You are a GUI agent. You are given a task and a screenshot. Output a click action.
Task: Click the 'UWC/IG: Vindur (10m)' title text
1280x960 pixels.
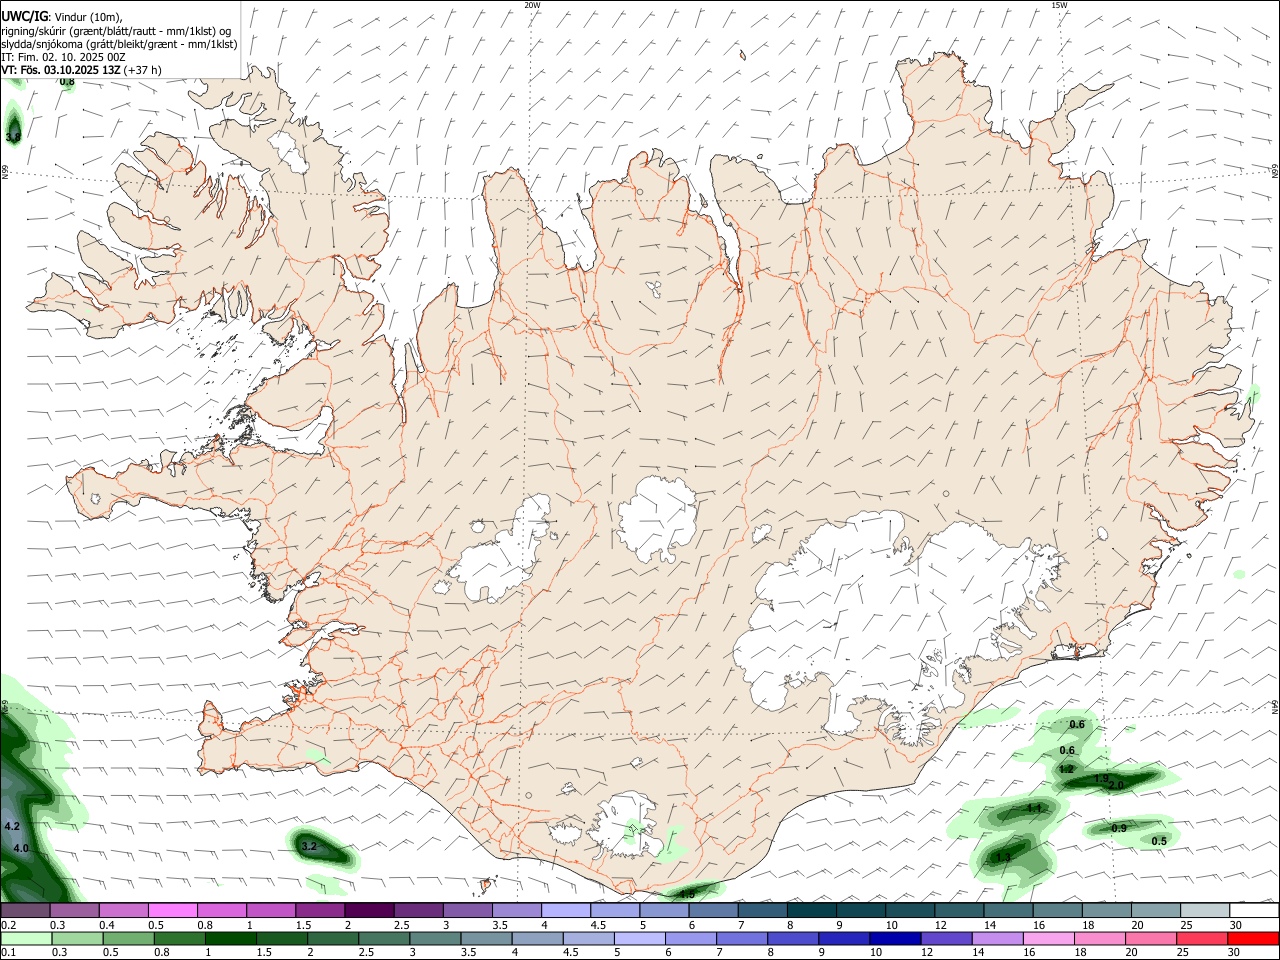pos(62,16)
